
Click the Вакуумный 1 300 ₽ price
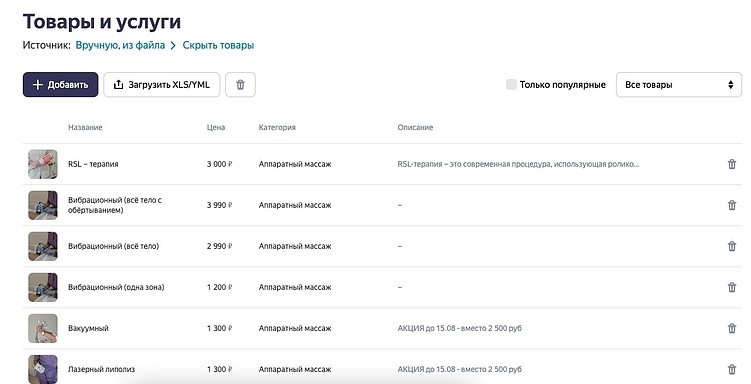pos(219,328)
